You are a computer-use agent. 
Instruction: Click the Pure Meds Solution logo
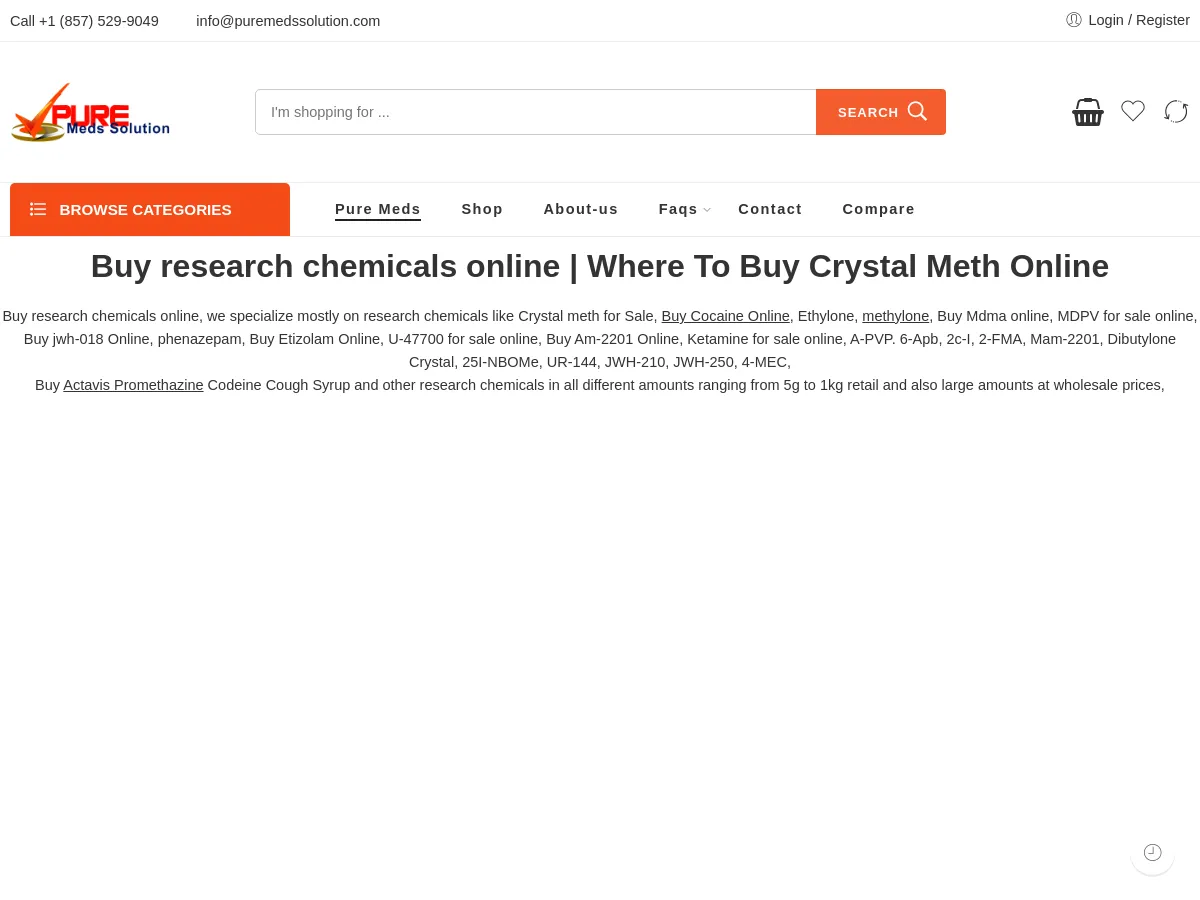[90, 112]
